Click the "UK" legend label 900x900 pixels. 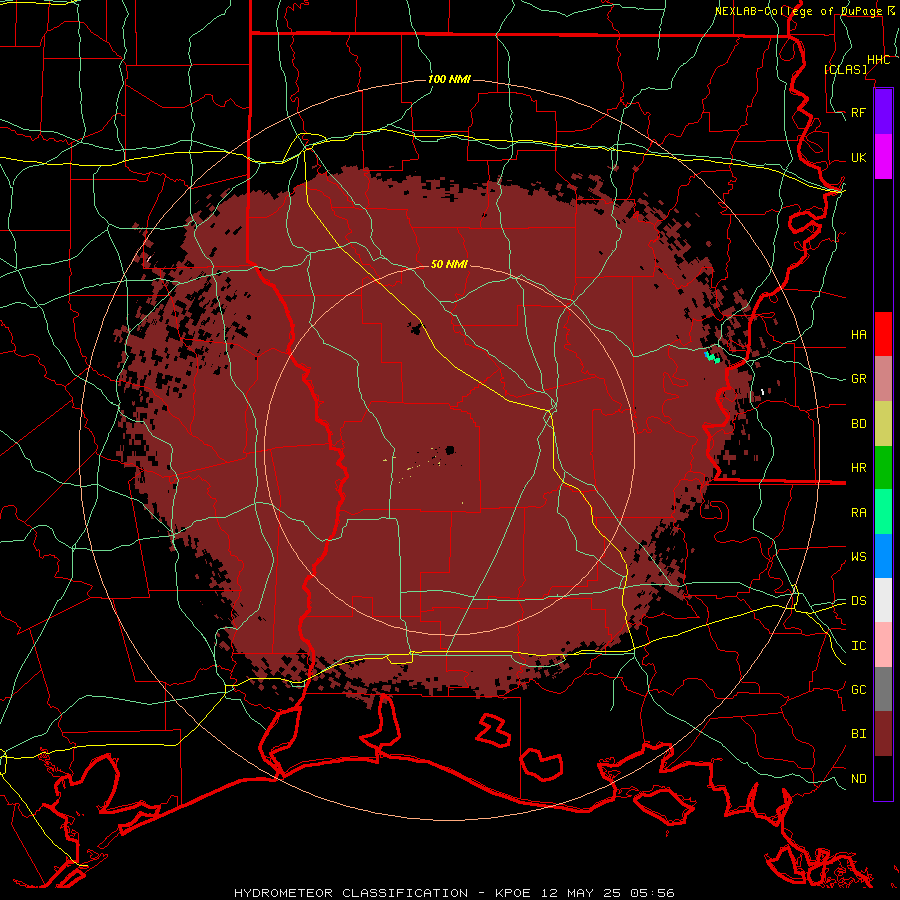click(858, 157)
